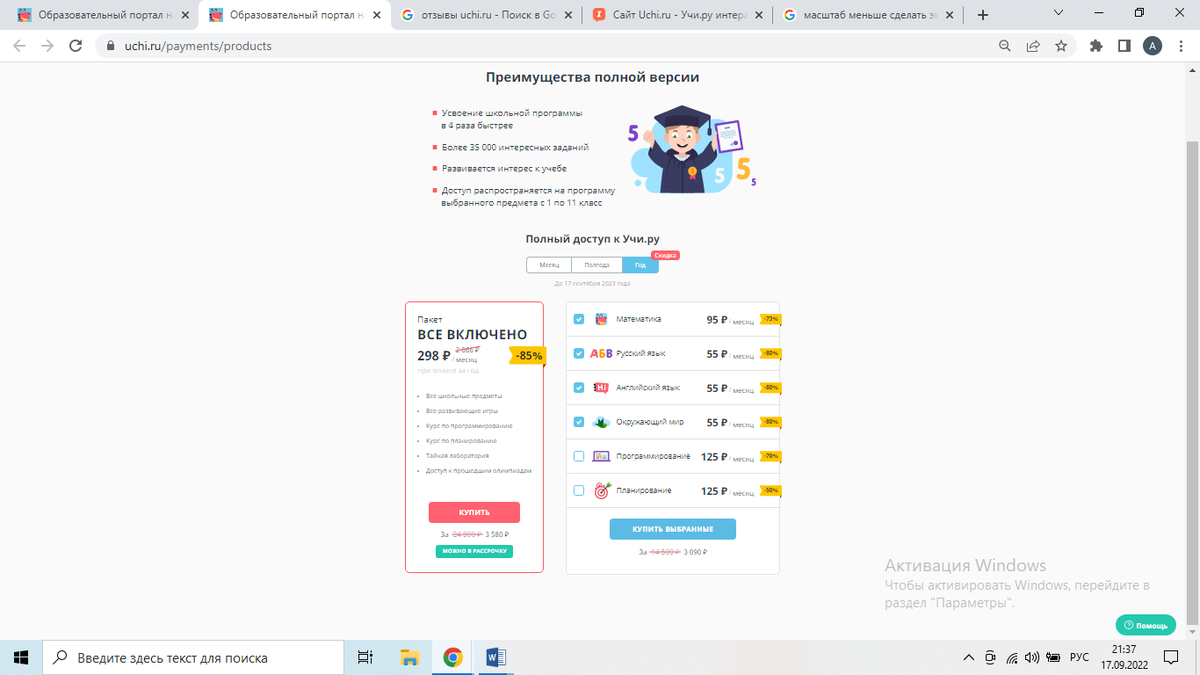The image size is (1200, 675).
Task: Click the network Wi-Fi tray icon
Action: point(1012,658)
